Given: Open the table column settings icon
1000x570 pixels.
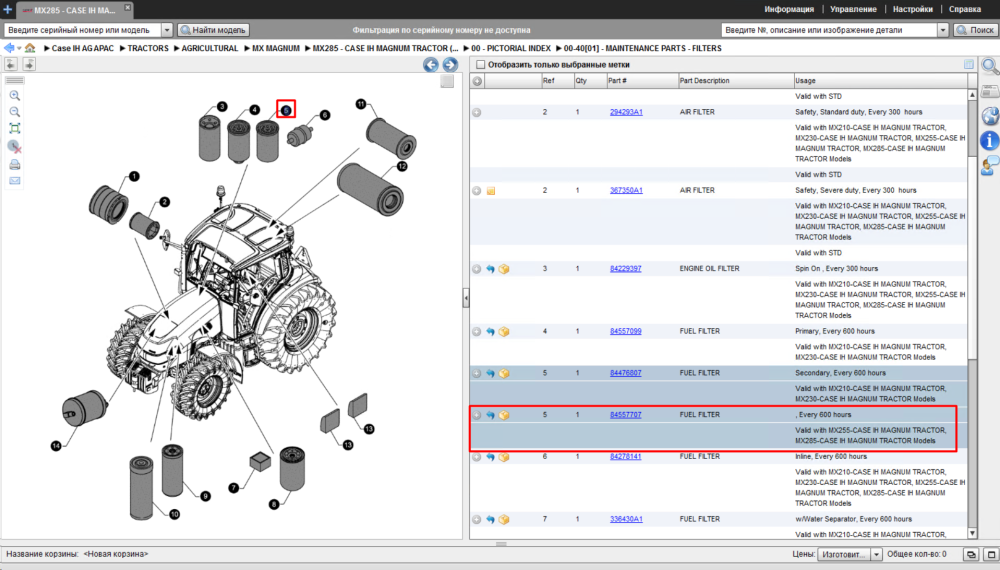Looking at the screenshot, I should pyautogui.click(x=969, y=64).
